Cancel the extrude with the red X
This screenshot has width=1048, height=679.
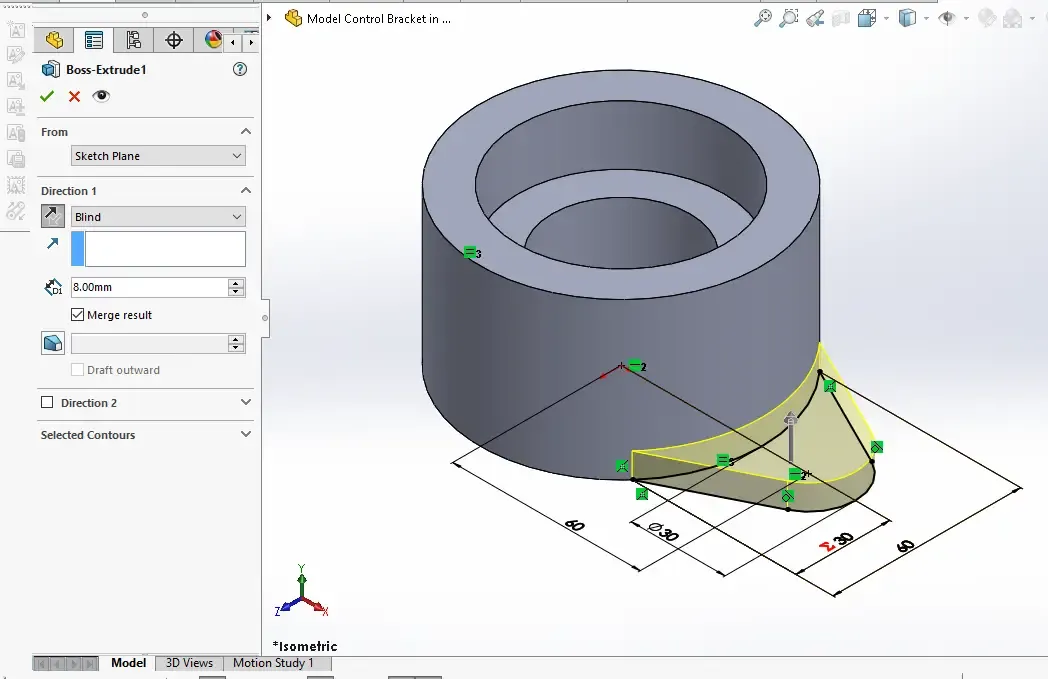click(74, 96)
